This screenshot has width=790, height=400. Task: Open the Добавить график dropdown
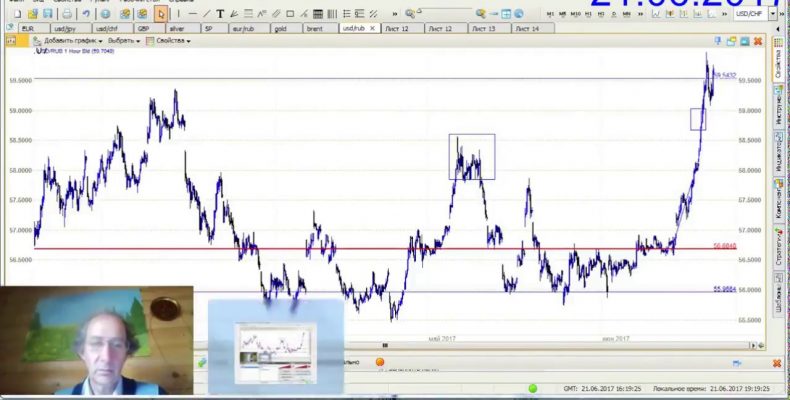[68, 40]
